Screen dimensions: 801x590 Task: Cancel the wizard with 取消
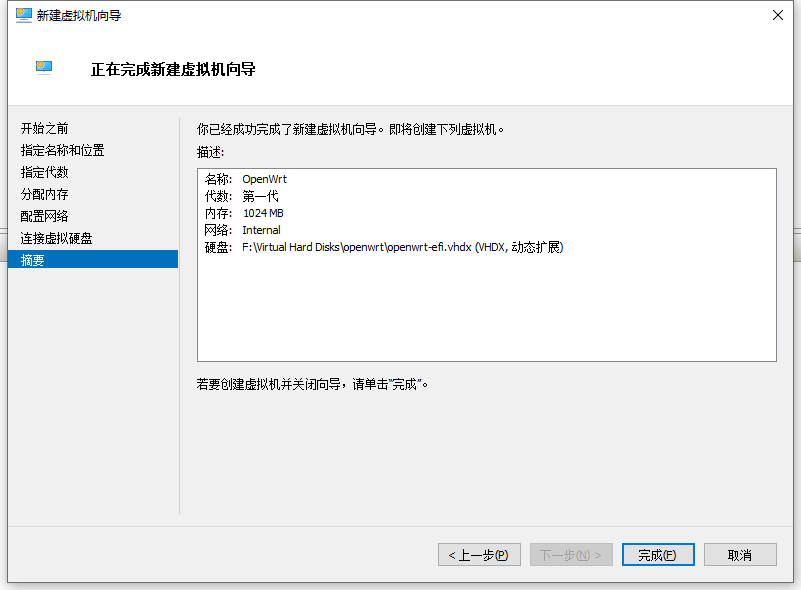coord(740,555)
